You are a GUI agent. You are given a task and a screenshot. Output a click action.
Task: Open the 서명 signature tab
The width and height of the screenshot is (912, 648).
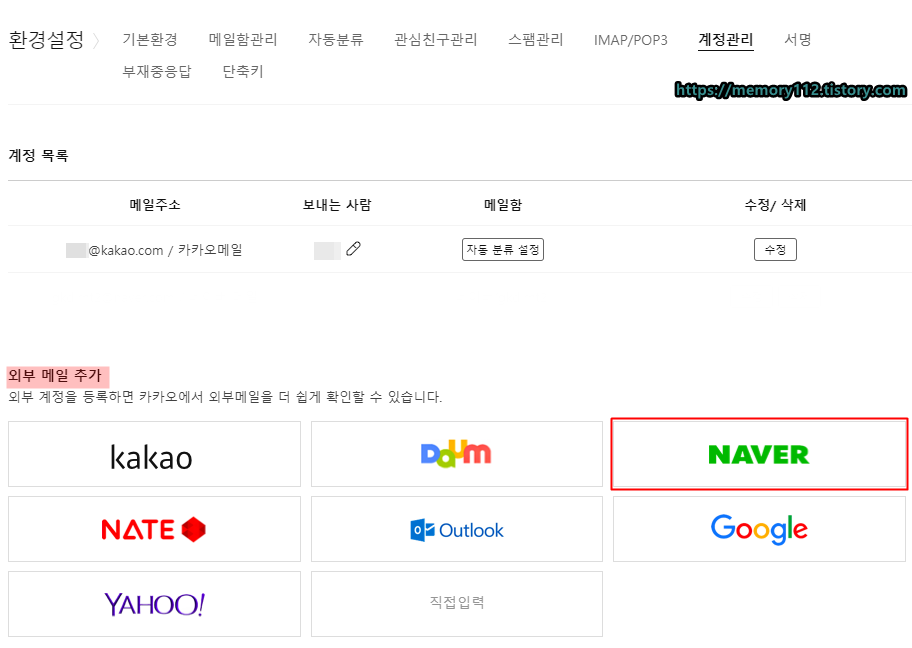pyautogui.click(x=797, y=40)
